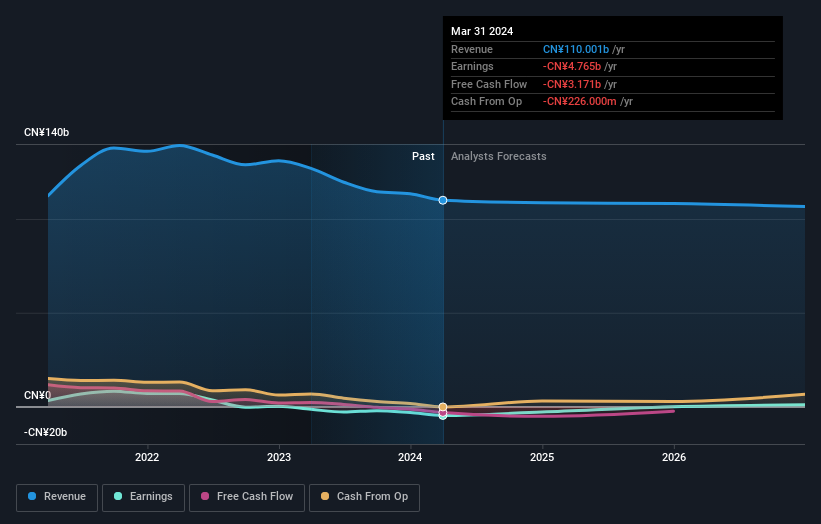The image size is (821, 524).
Task: Click the -CN¥20b y-axis label
Action: [46, 432]
